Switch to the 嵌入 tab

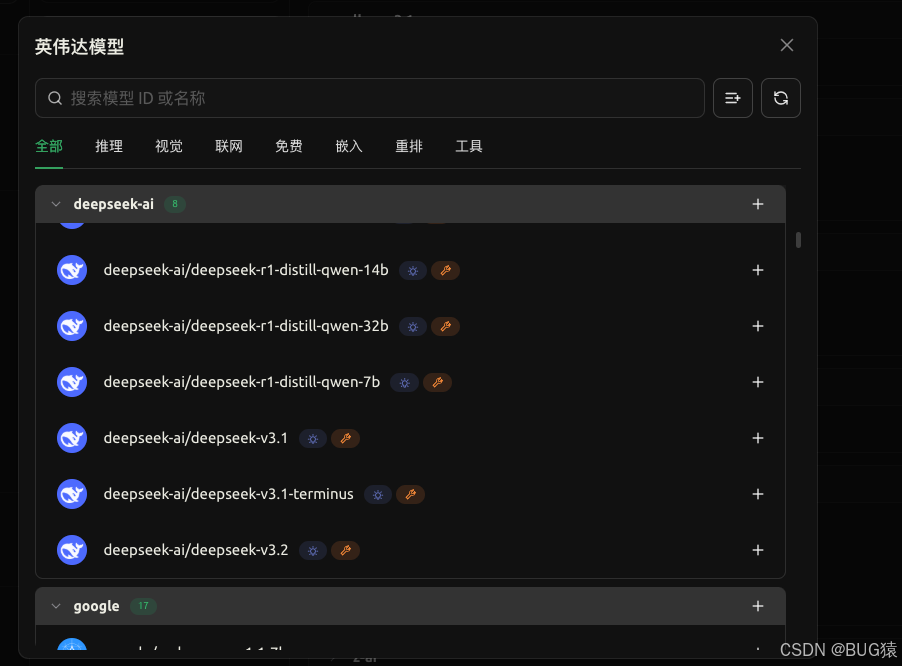pyautogui.click(x=349, y=146)
